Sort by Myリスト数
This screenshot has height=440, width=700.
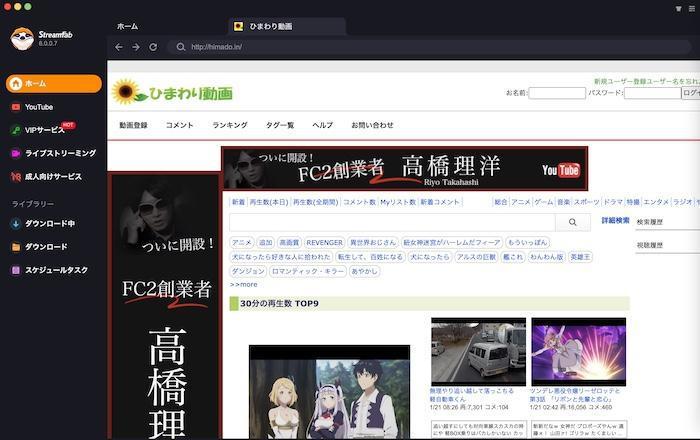398,202
